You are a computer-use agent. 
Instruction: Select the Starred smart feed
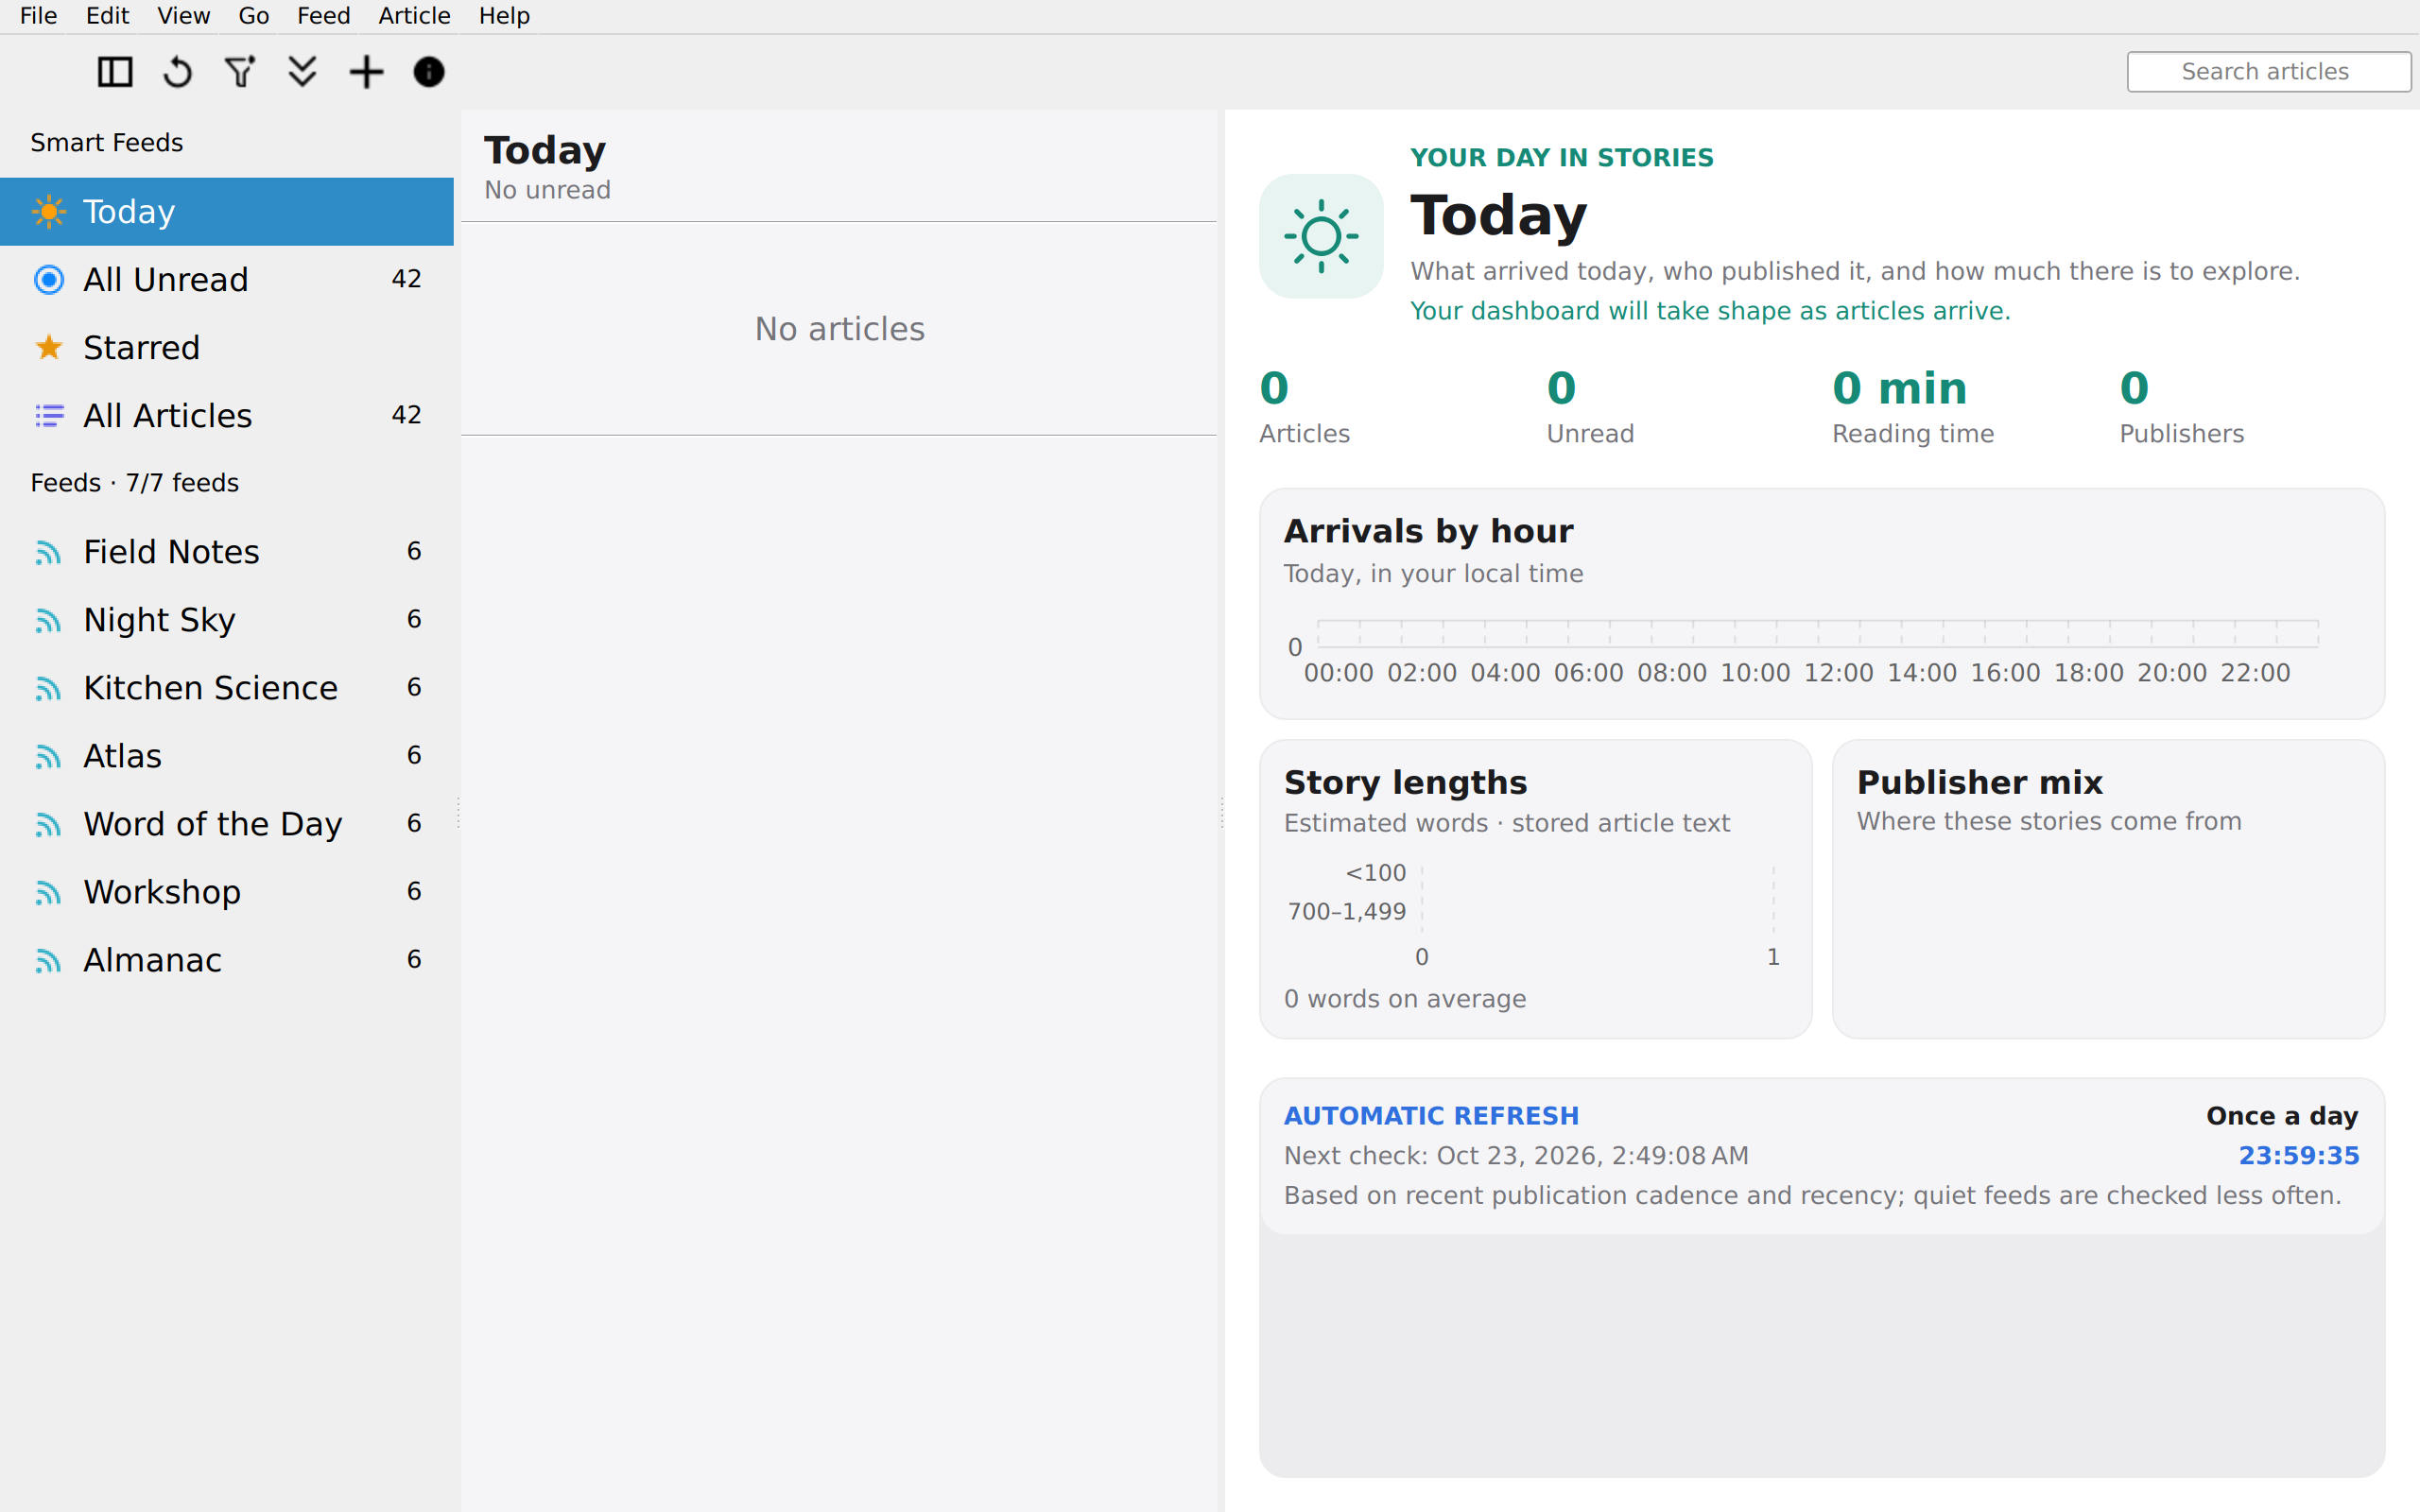point(227,348)
